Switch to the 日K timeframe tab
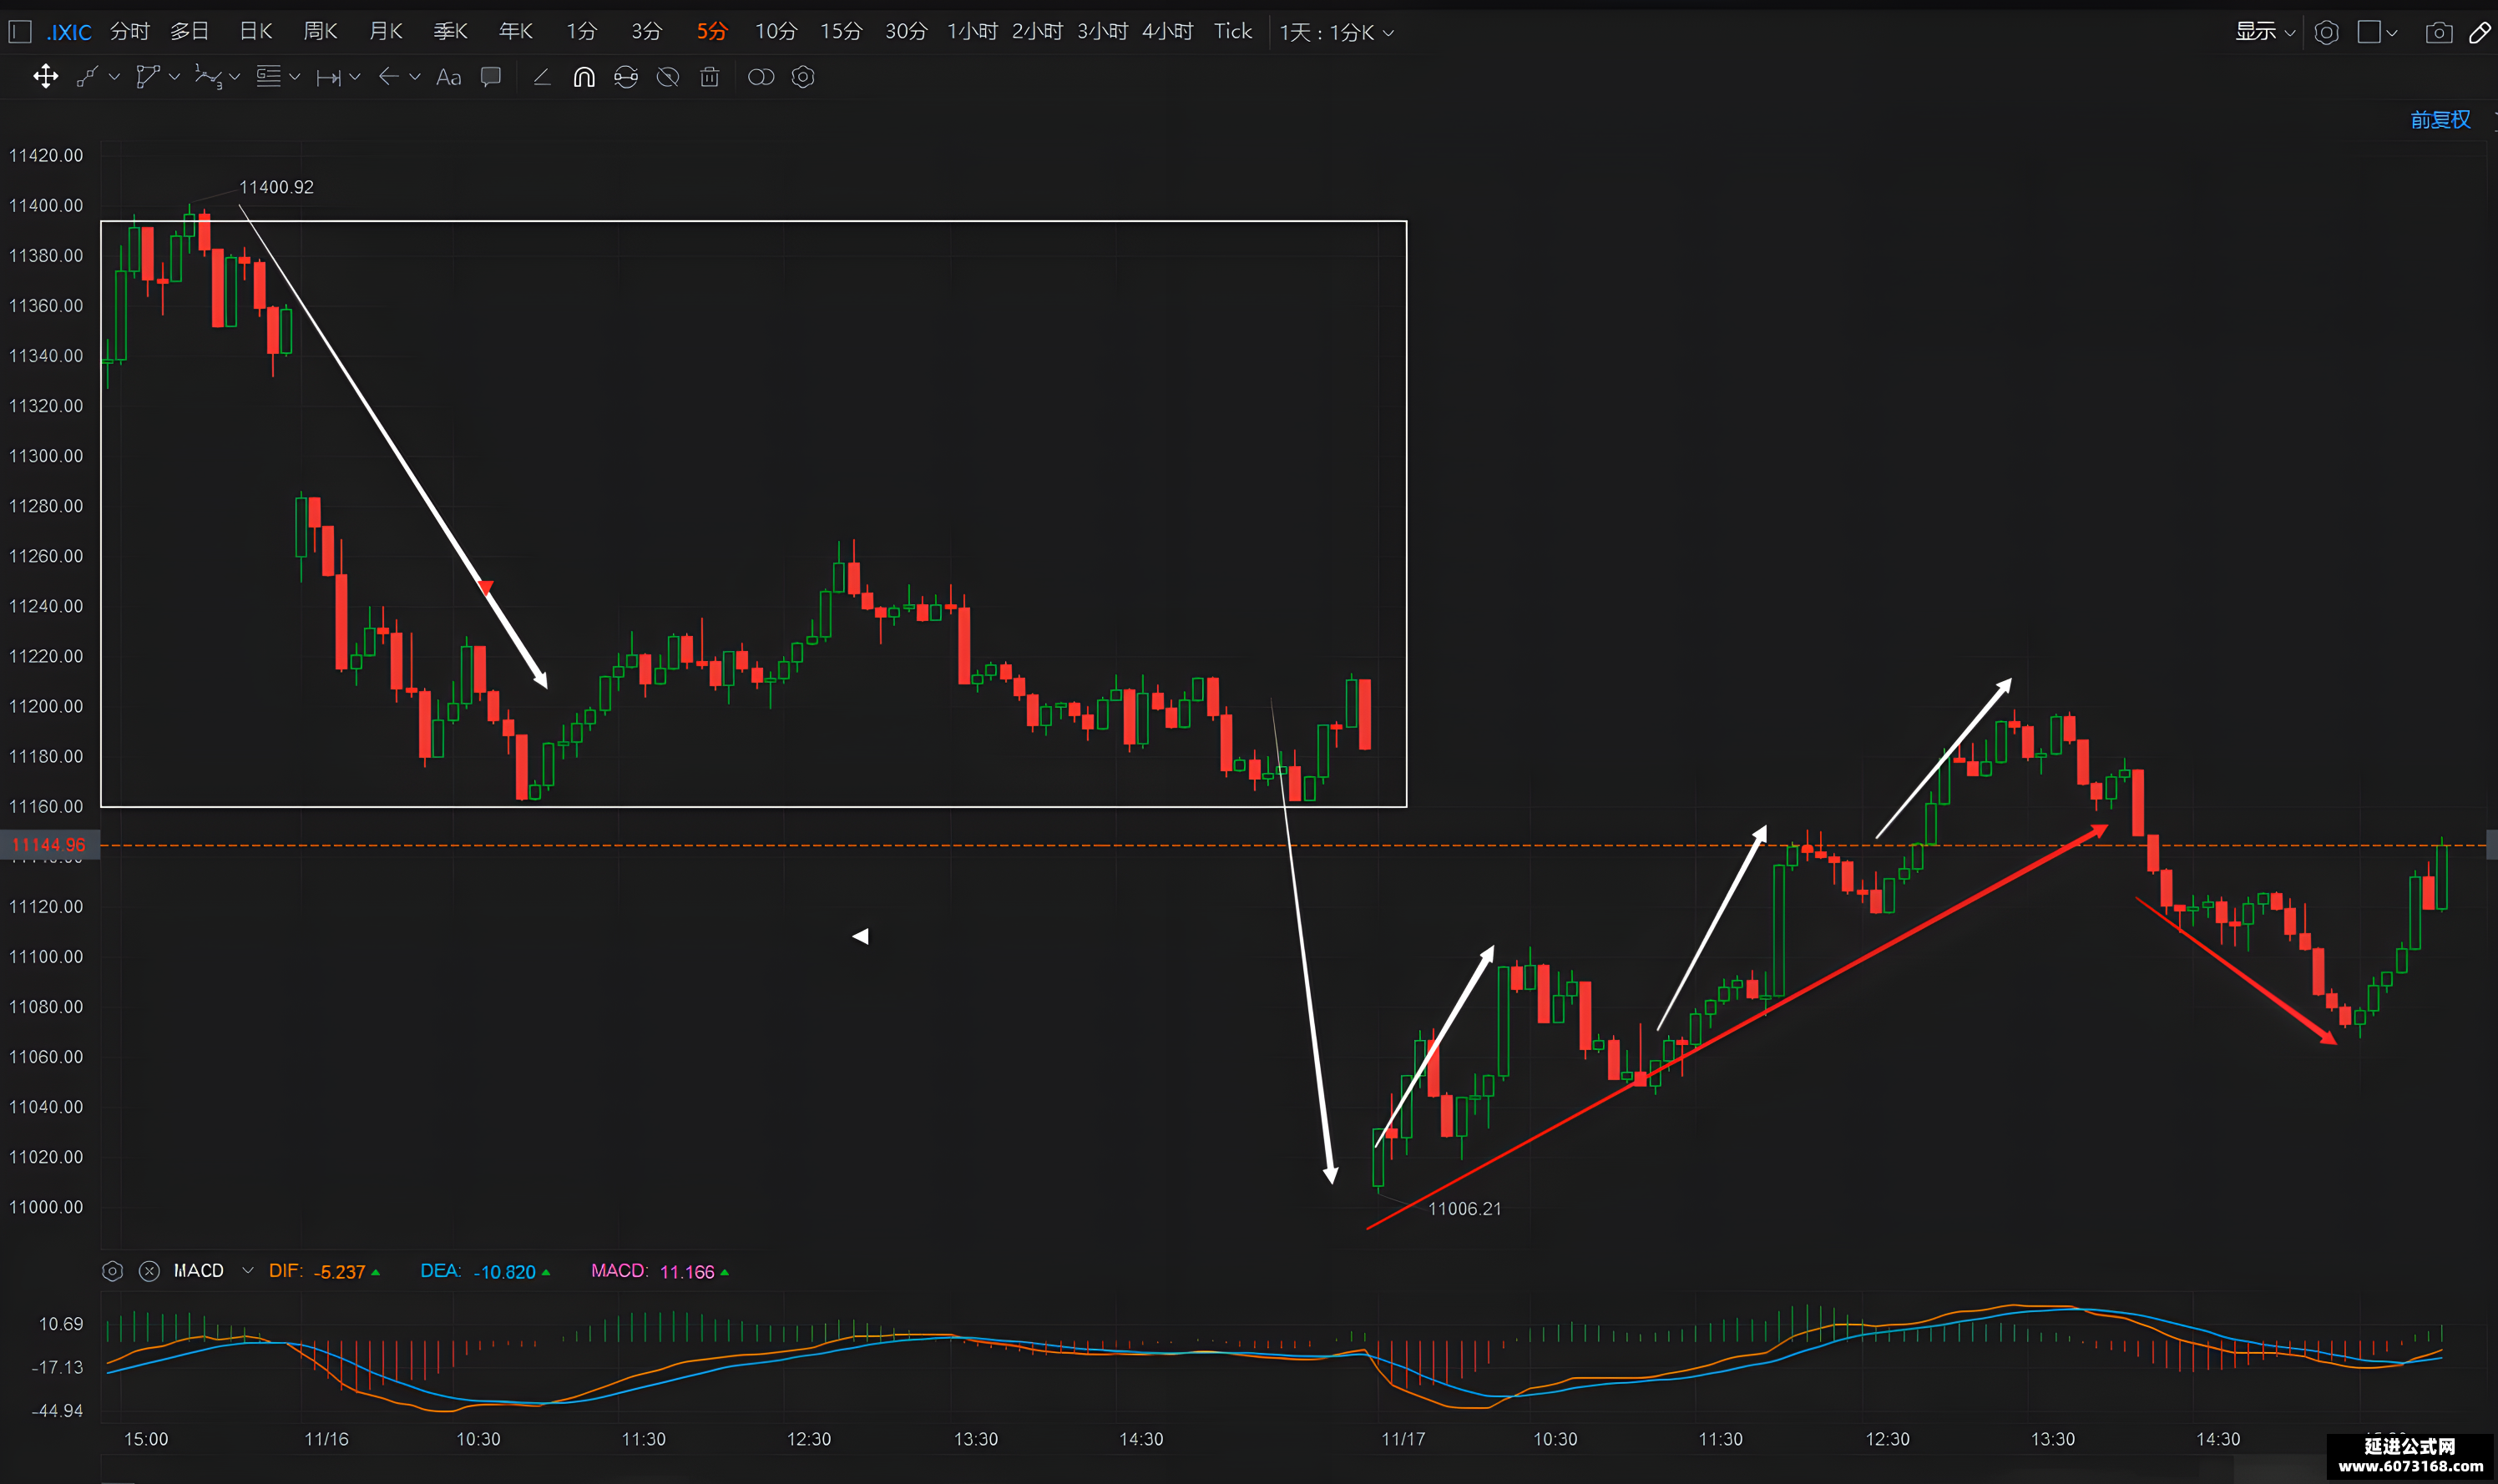This screenshot has height=1484, width=2498. [256, 32]
